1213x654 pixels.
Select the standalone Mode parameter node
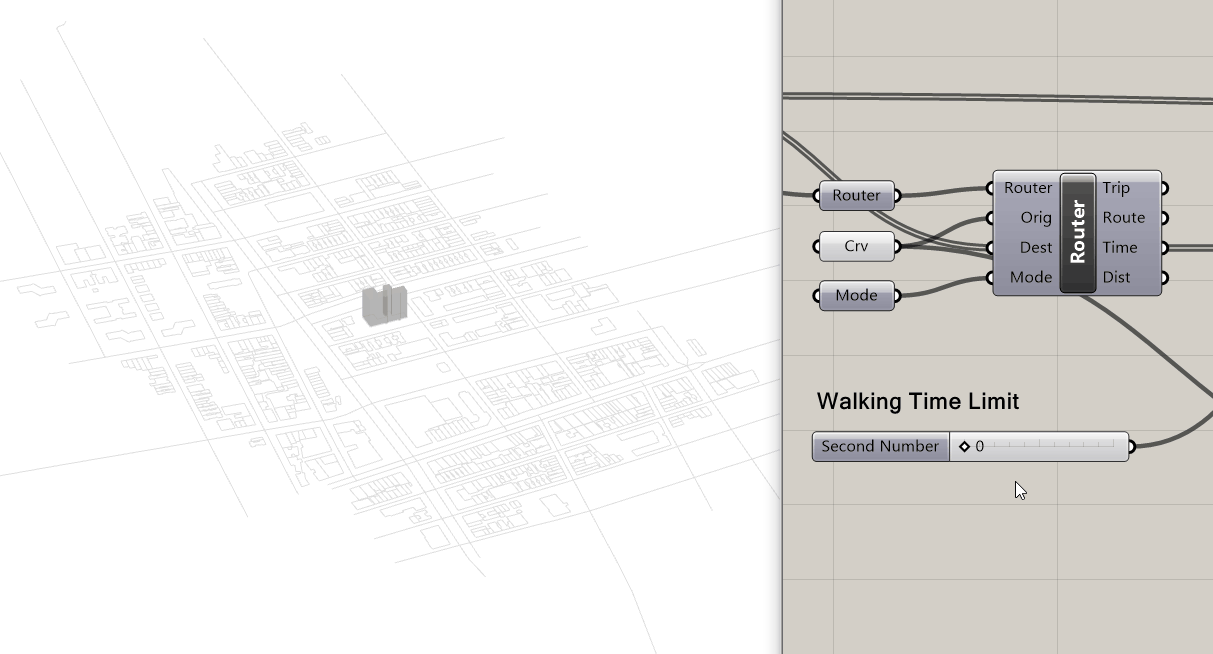856,296
